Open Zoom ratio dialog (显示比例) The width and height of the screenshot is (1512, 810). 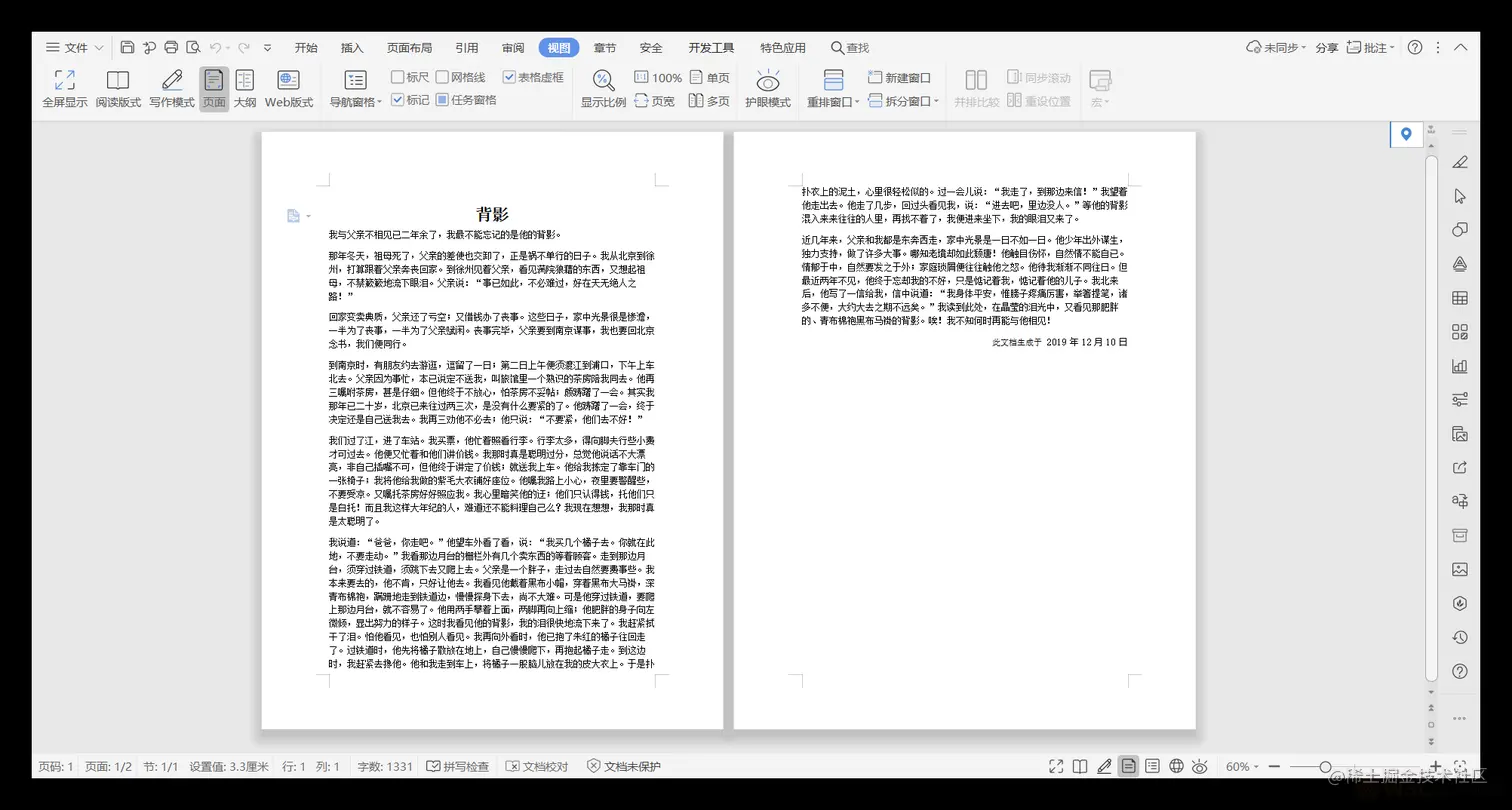point(603,89)
